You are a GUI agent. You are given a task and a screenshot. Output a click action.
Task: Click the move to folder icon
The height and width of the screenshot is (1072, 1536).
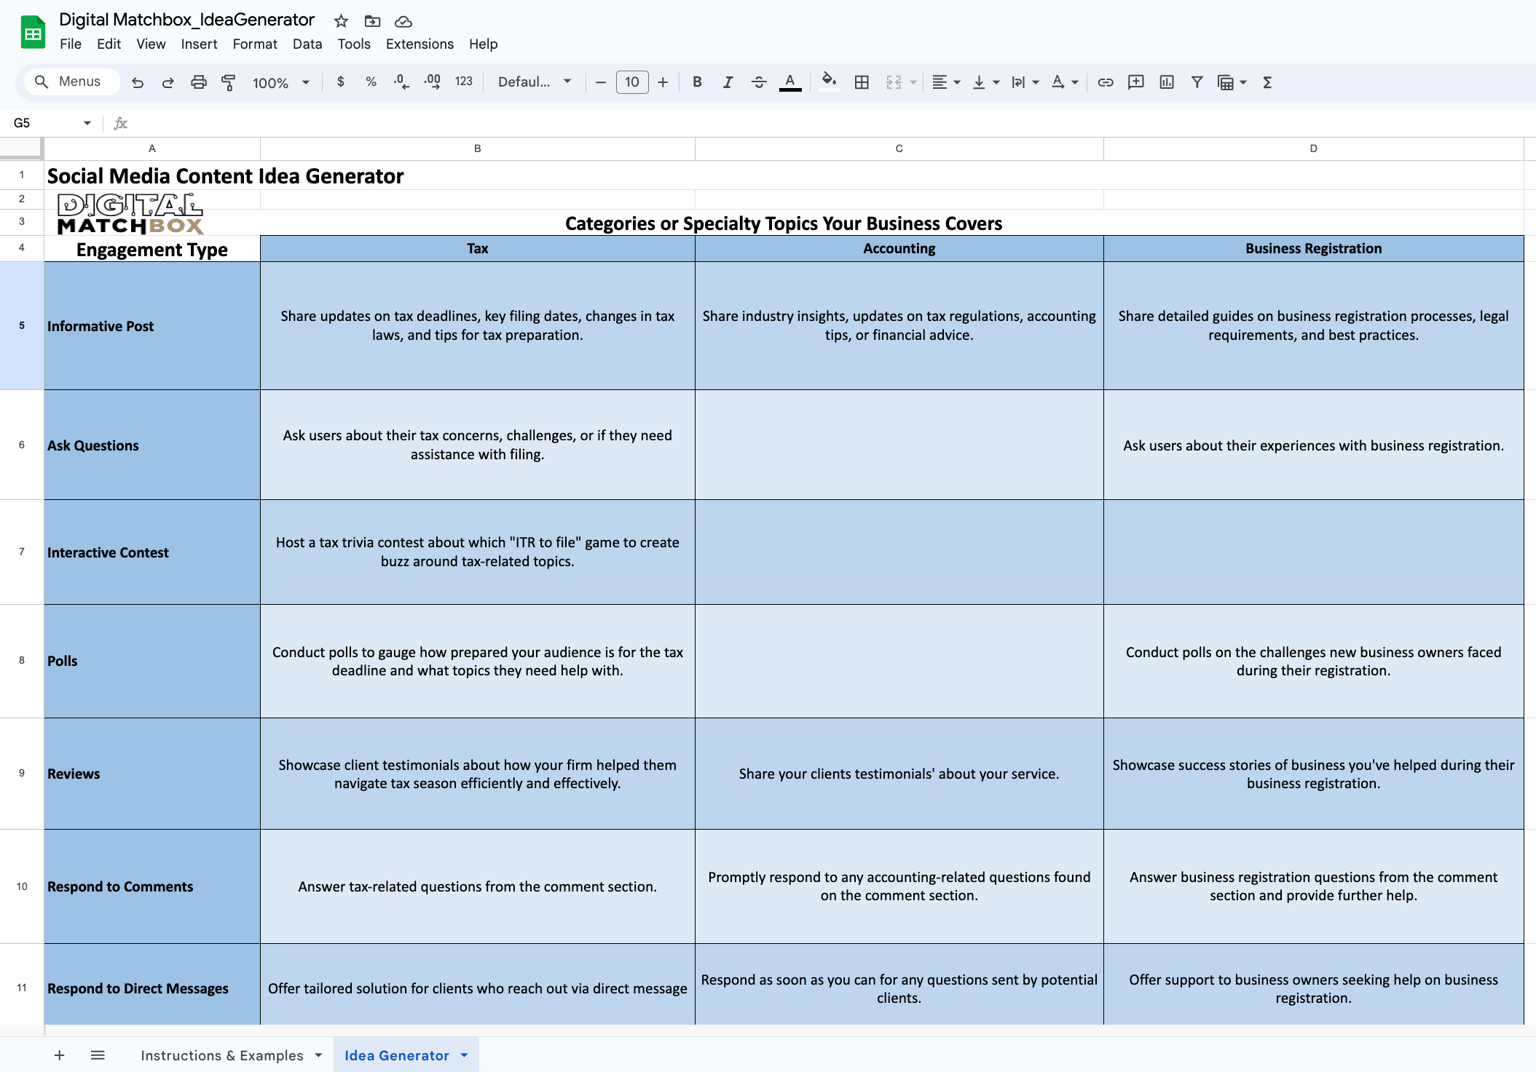372,21
